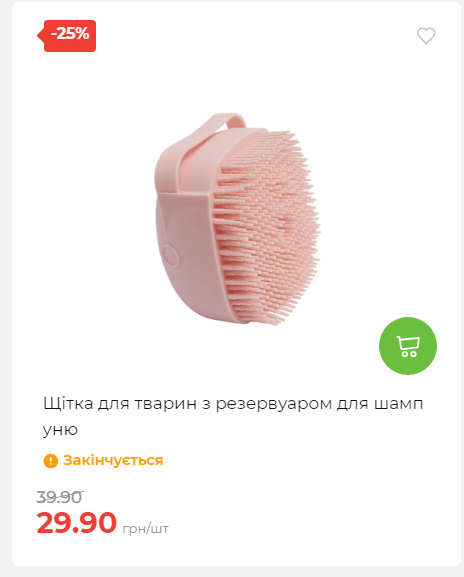
Task: Click the pointed left tip of discount badge
Action: pyautogui.click(x=40, y=36)
